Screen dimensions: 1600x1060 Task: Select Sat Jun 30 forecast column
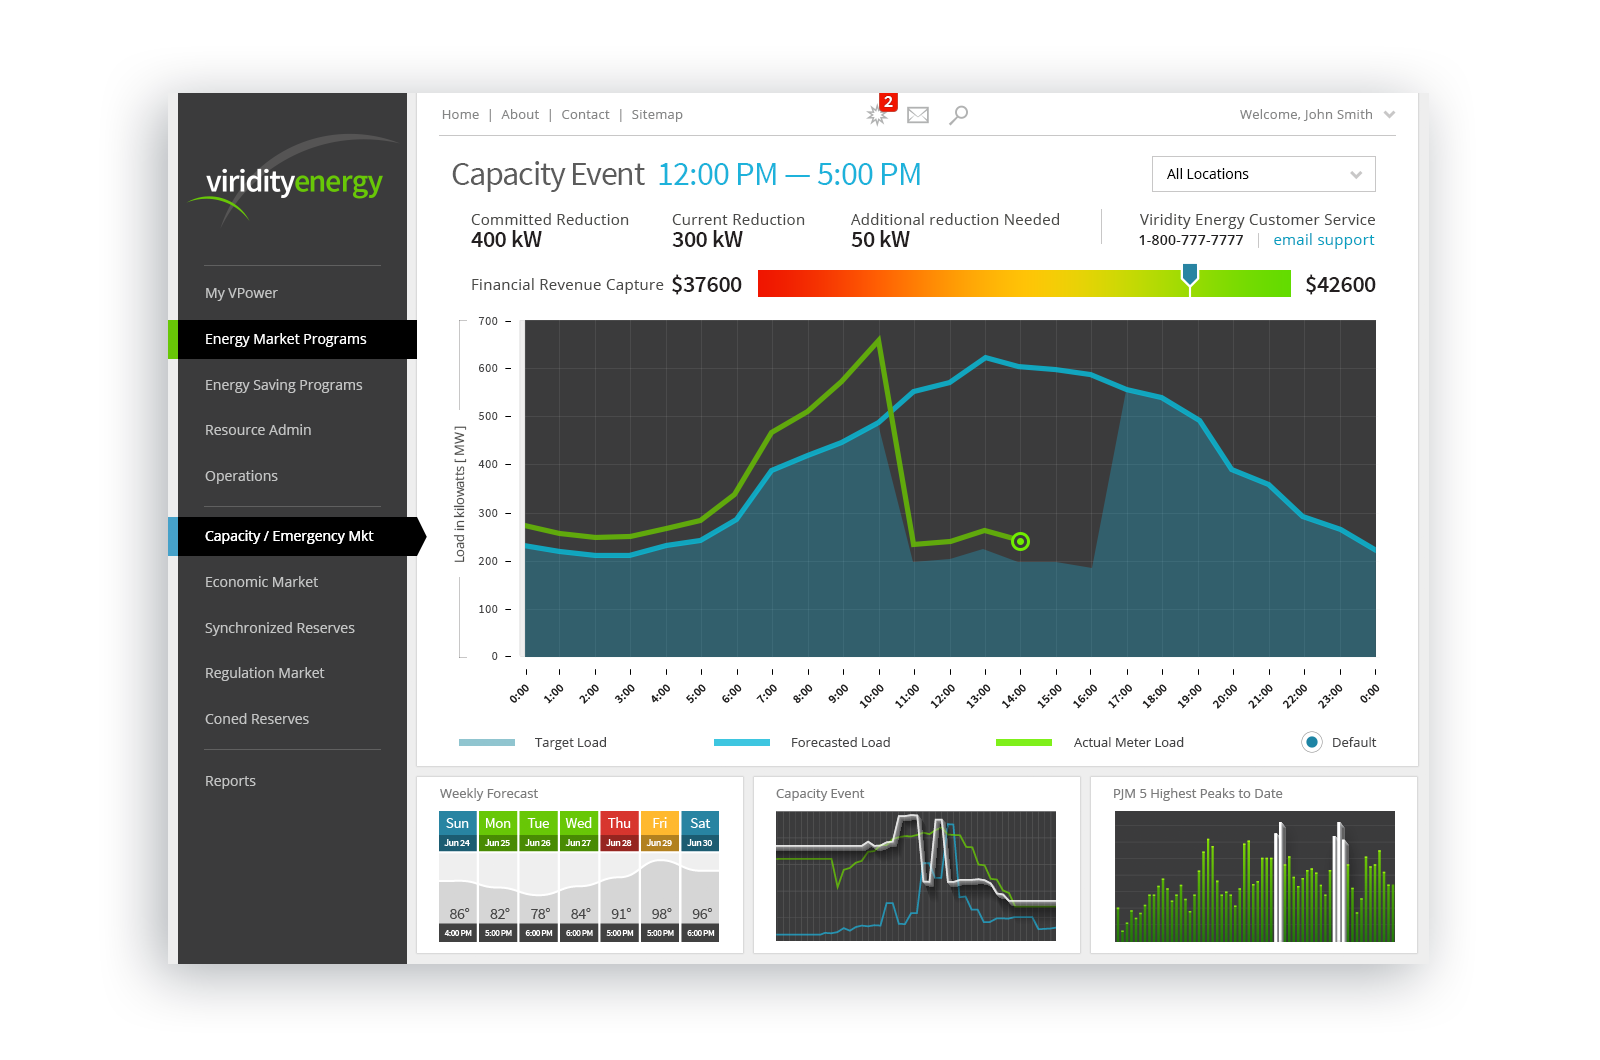tap(700, 876)
